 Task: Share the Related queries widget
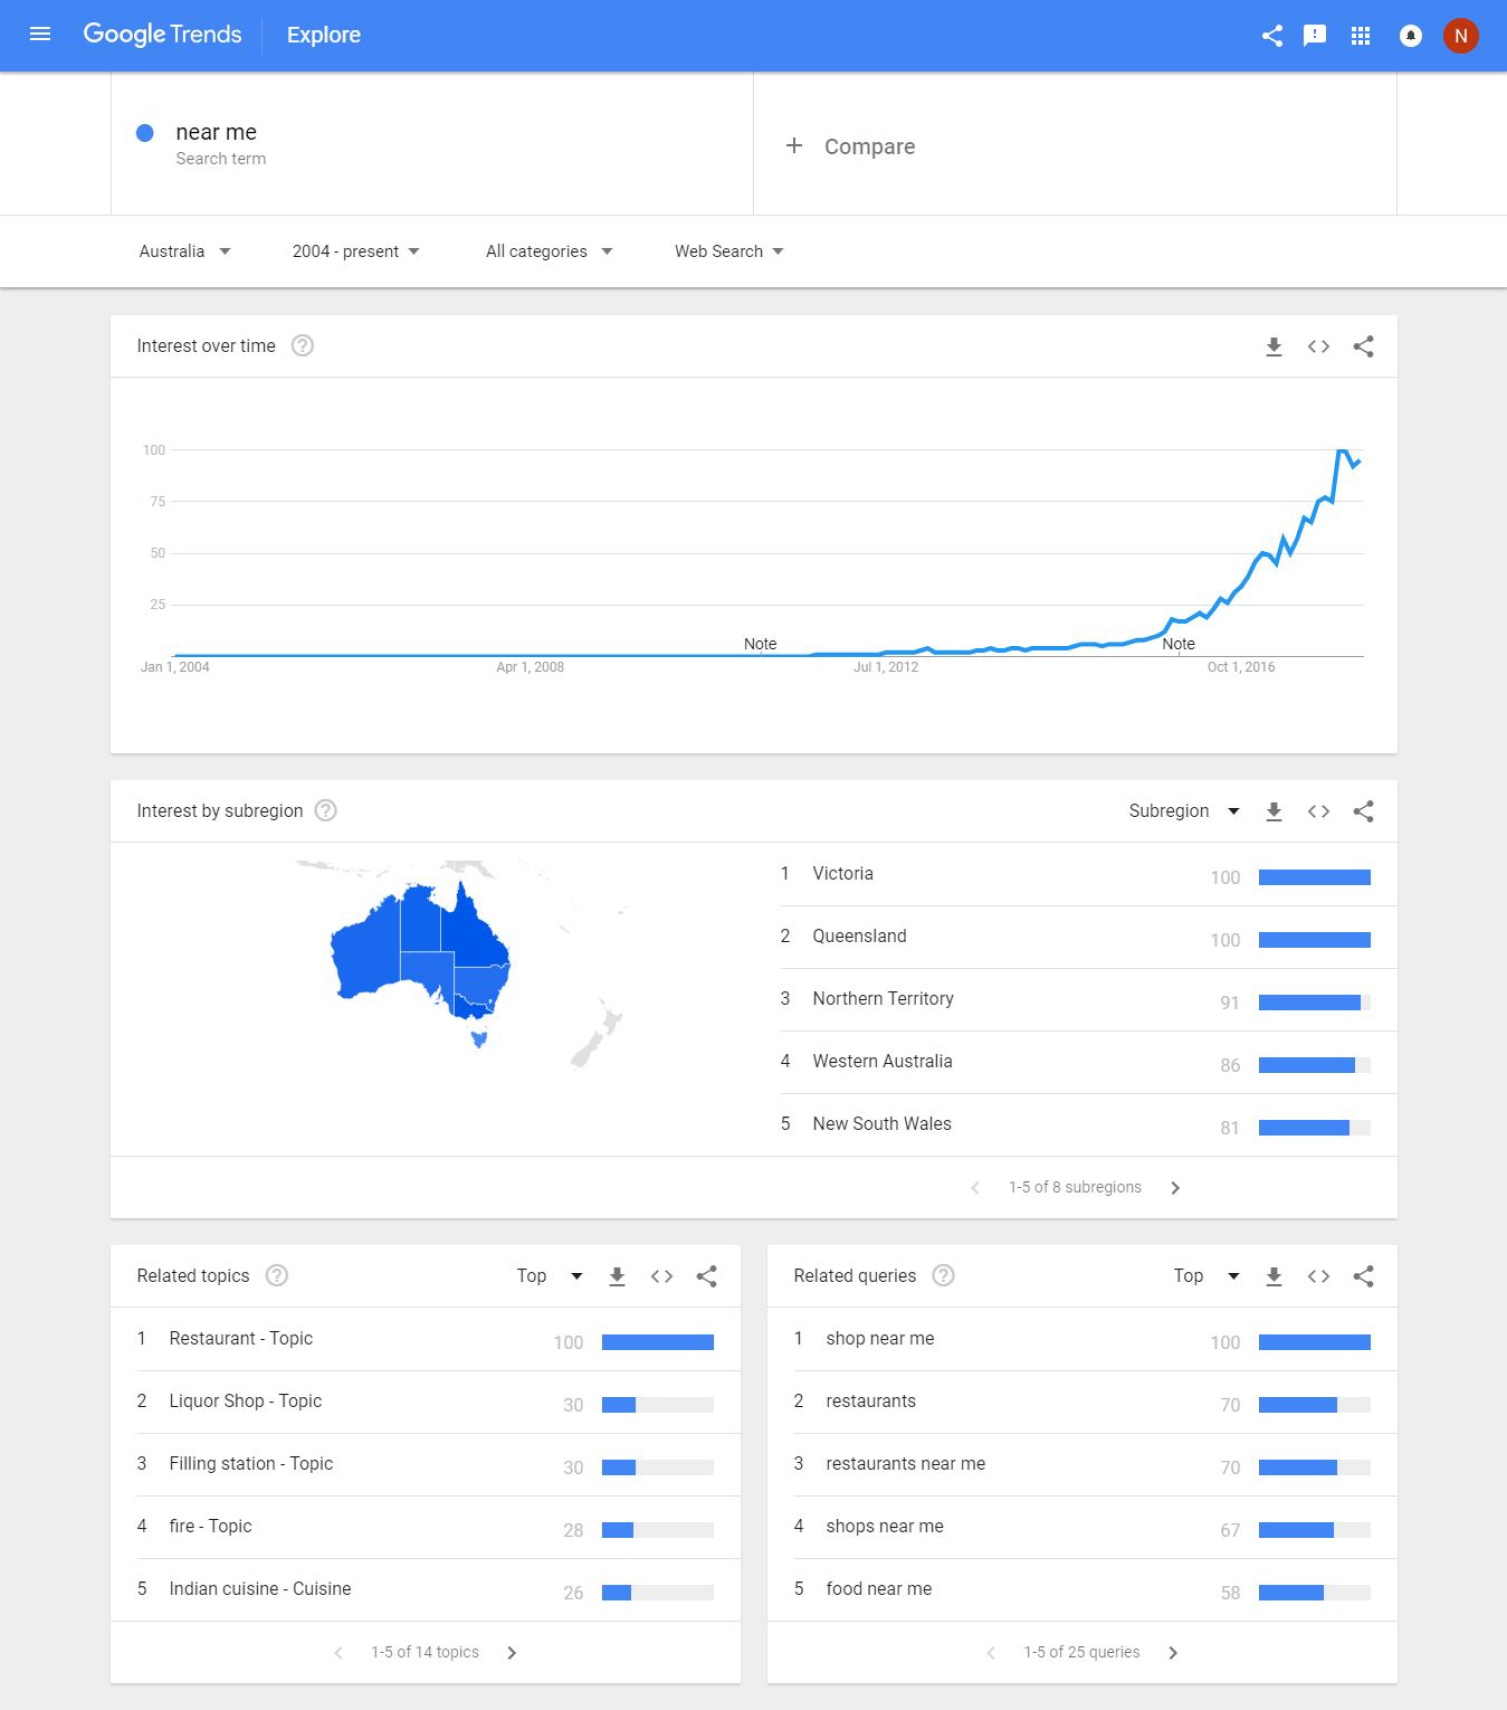[x=1363, y=1277]
